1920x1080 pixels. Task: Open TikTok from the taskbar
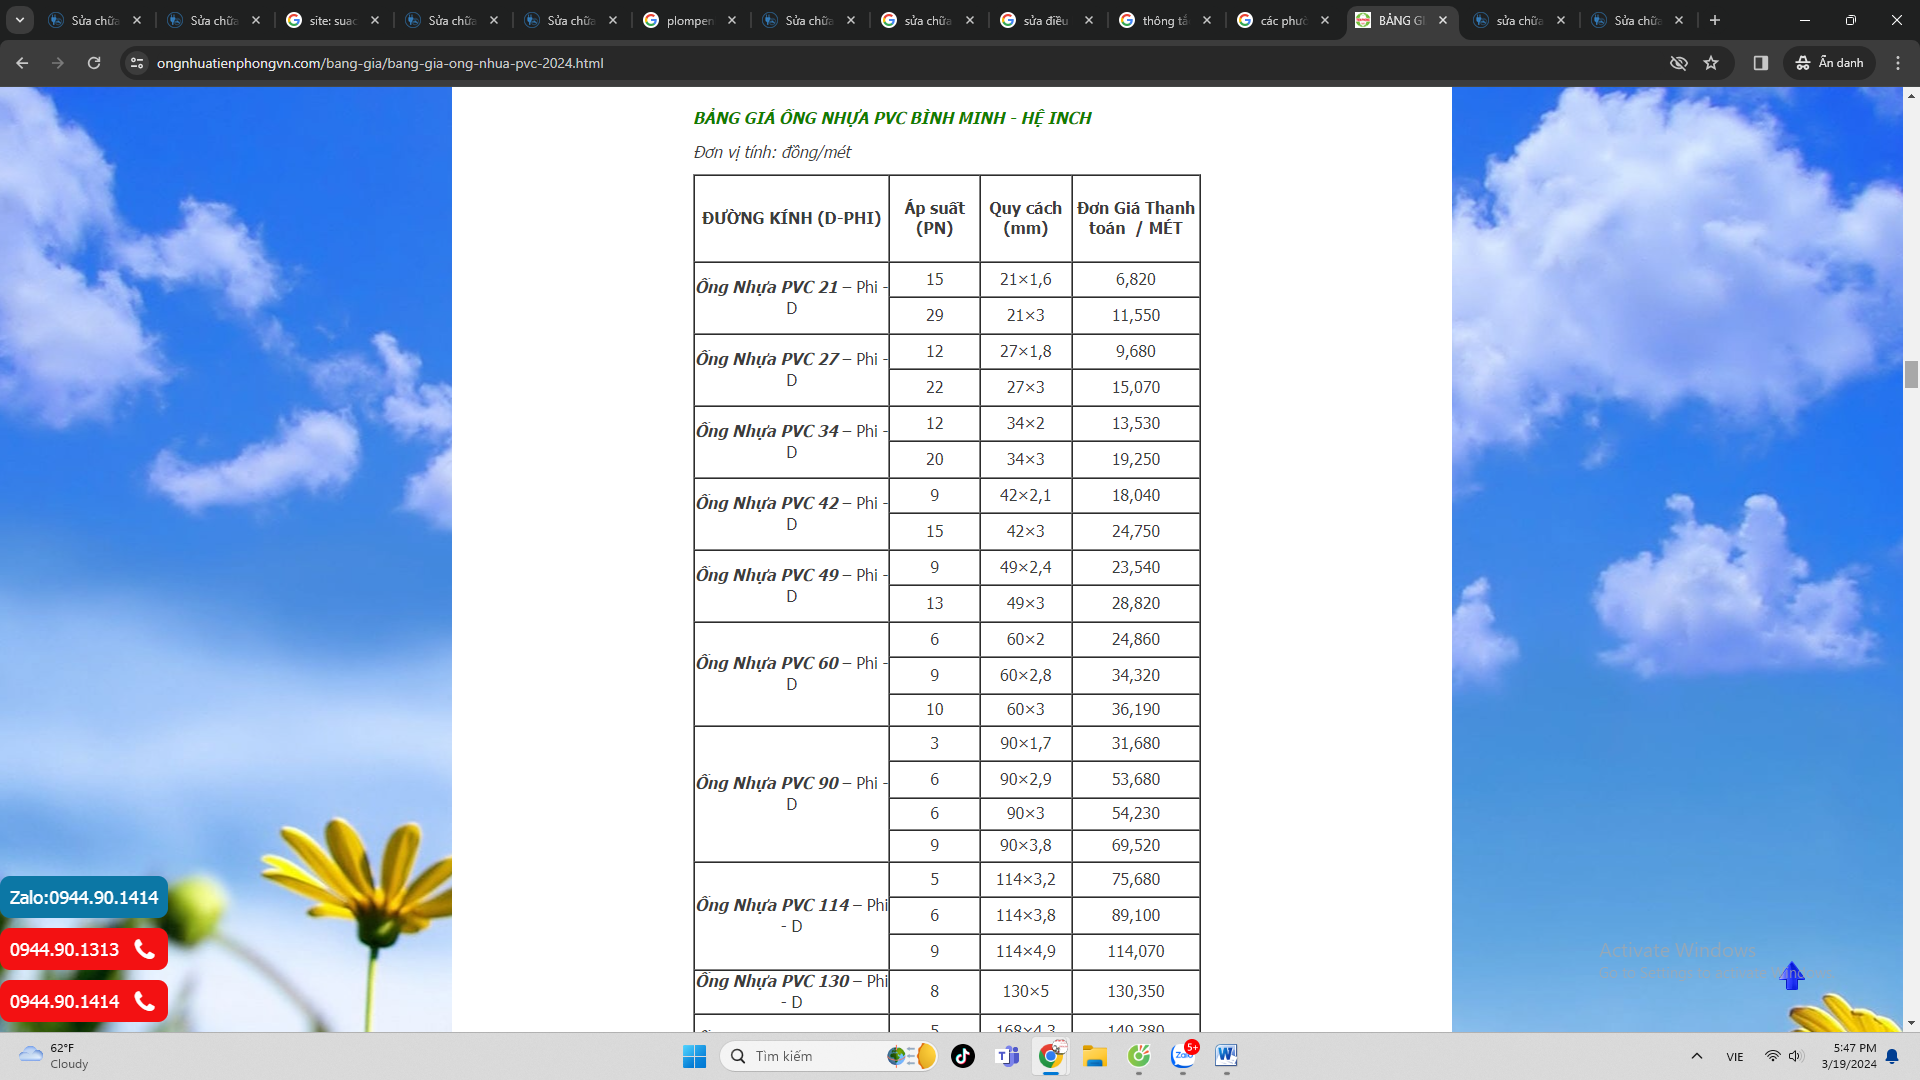click(963, 1056)
